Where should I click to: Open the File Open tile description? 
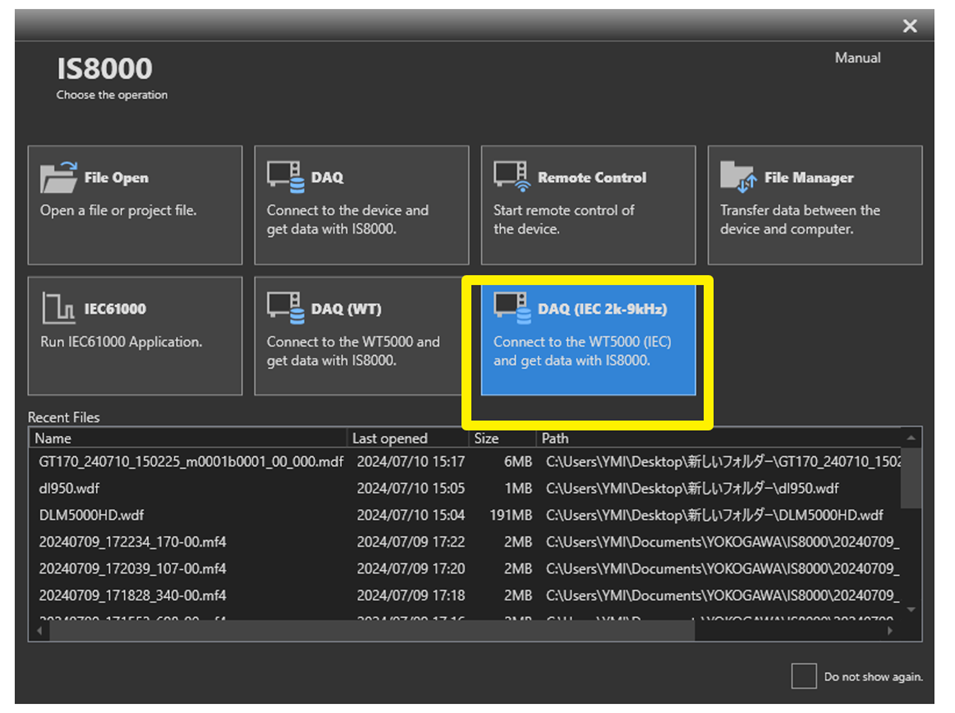118,211
